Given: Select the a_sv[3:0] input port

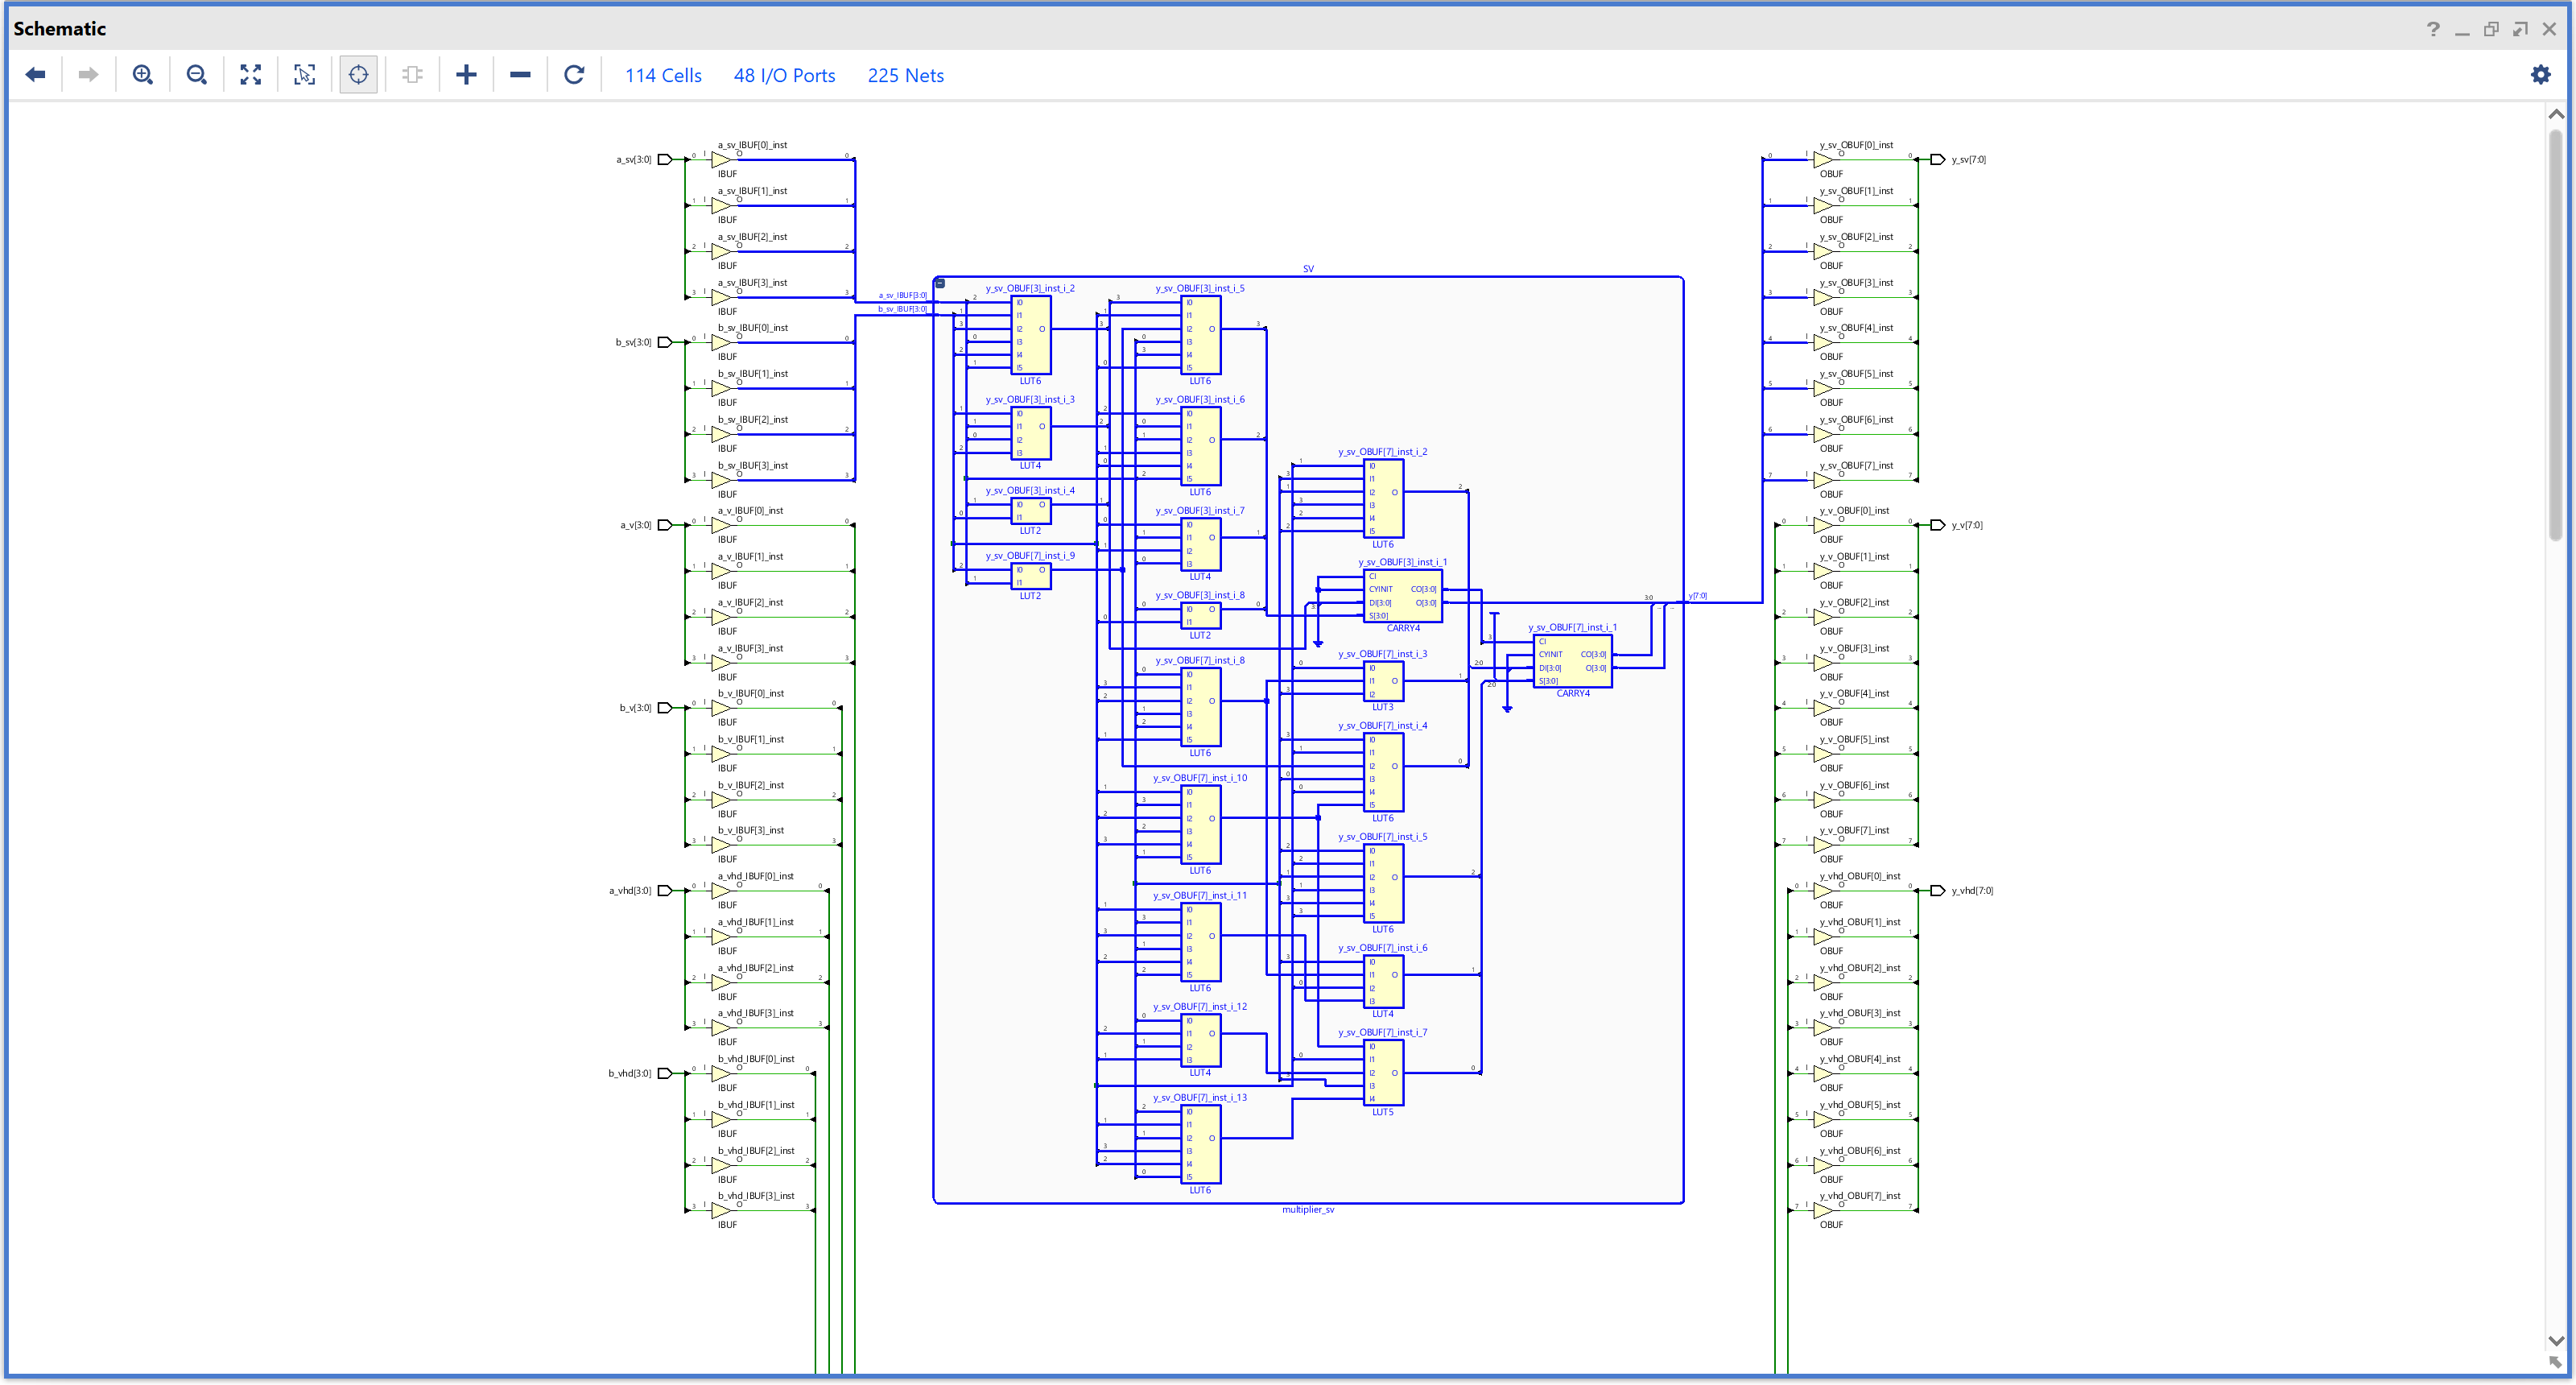Looking at the screenshot, I should pyautogui.click(x=664, y=160).
